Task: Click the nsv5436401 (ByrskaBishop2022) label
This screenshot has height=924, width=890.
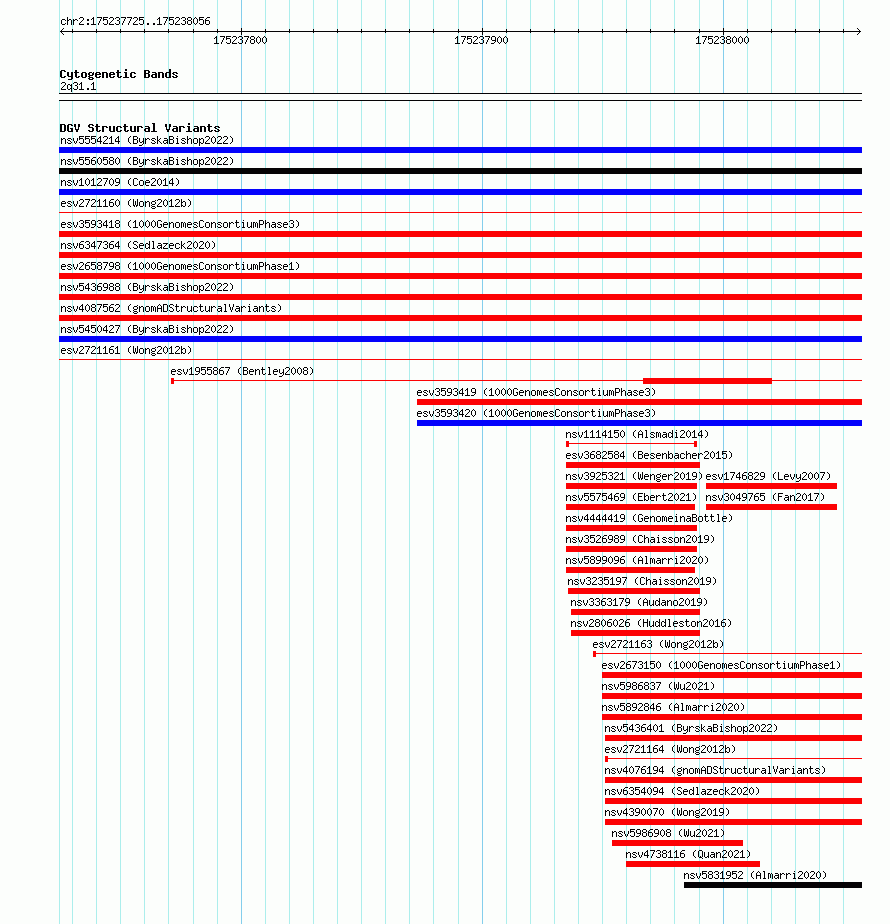Action: (x=691, y=728)
